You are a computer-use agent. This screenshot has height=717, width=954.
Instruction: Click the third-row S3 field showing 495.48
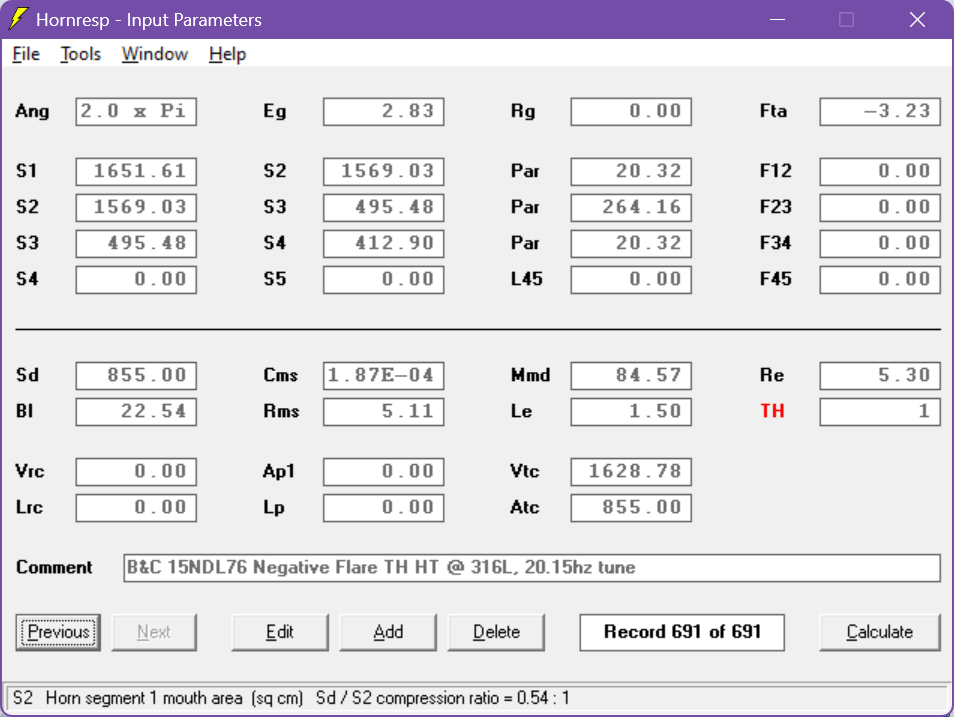136,243
